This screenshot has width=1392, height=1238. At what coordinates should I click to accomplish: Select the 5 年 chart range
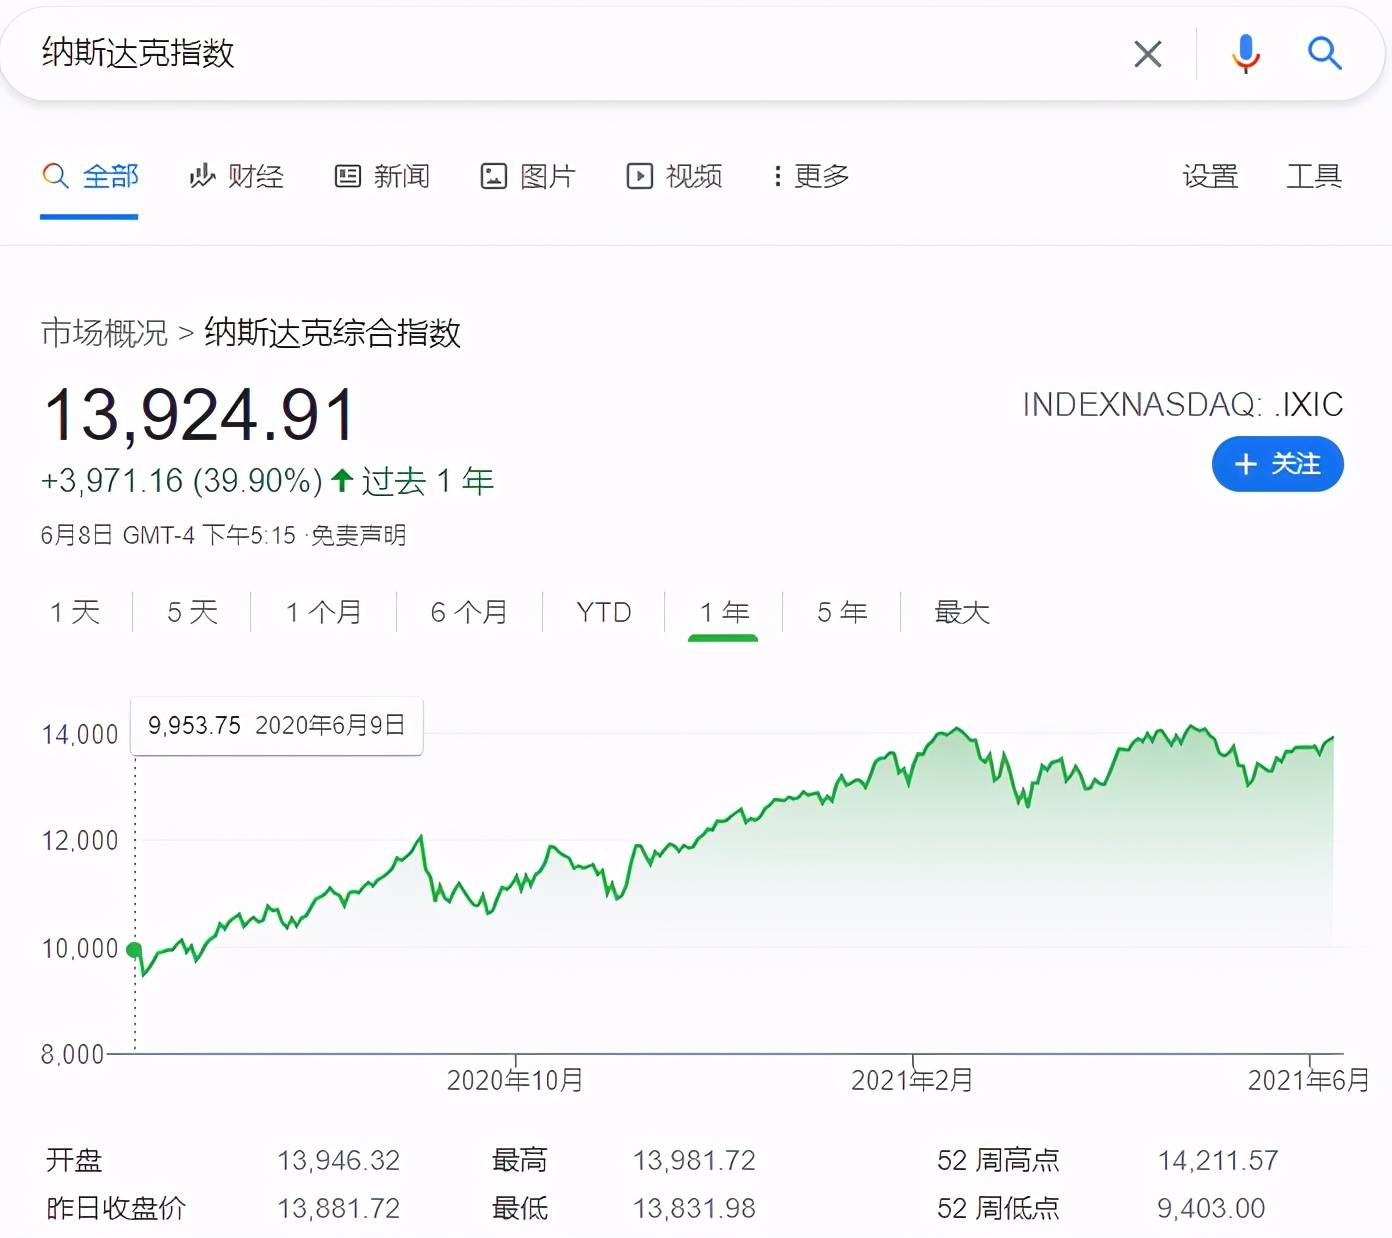[842, 612]
